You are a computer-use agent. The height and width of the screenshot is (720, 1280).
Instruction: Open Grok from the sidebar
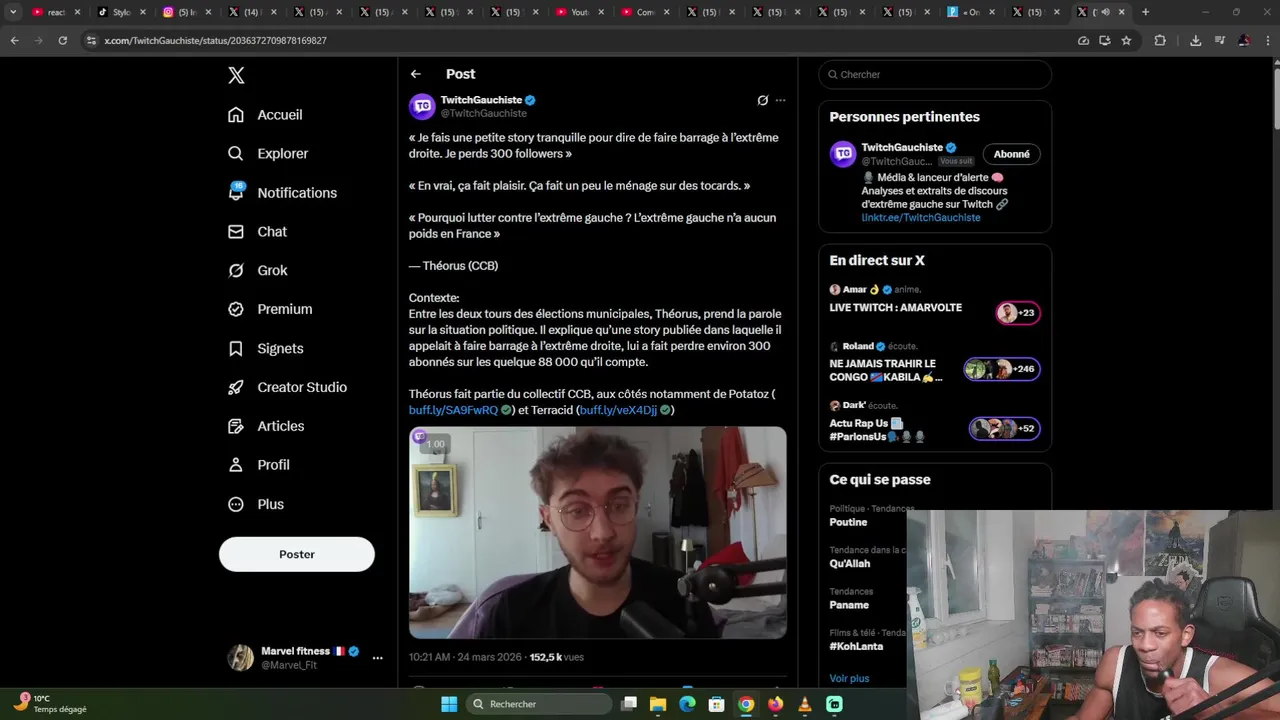257,271
